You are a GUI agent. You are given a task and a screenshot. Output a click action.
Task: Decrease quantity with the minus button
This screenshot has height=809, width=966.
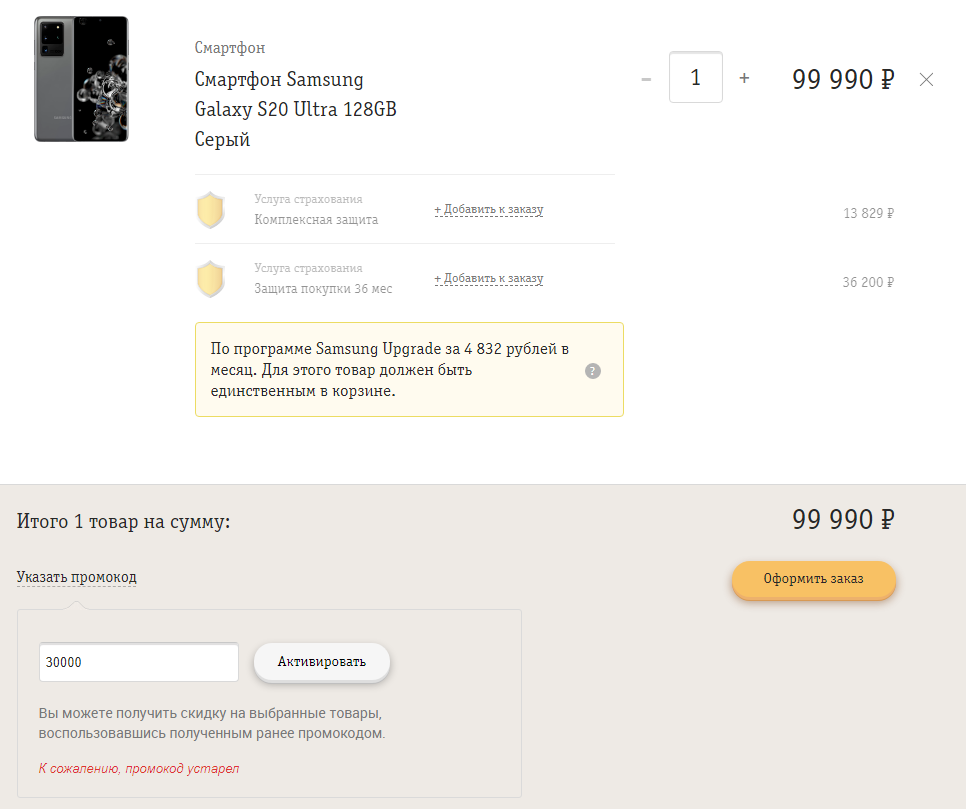click(646, 79)
